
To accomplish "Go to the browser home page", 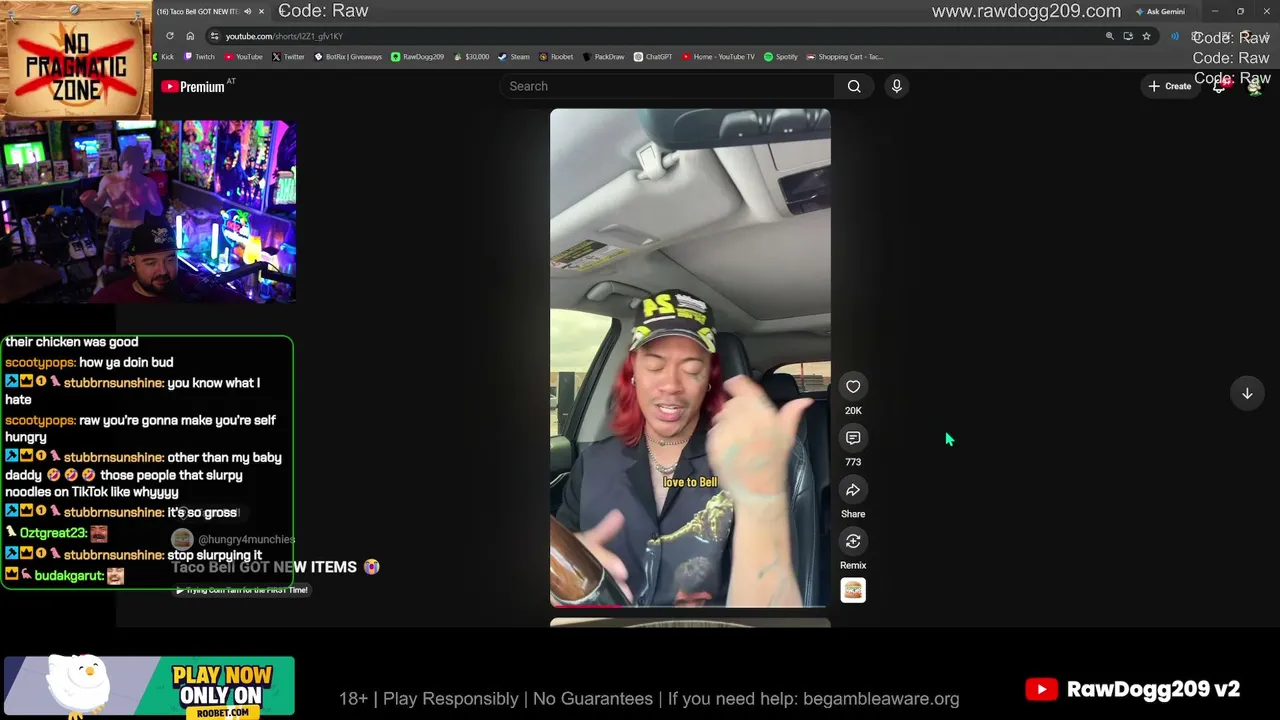I will pos(190,36).
